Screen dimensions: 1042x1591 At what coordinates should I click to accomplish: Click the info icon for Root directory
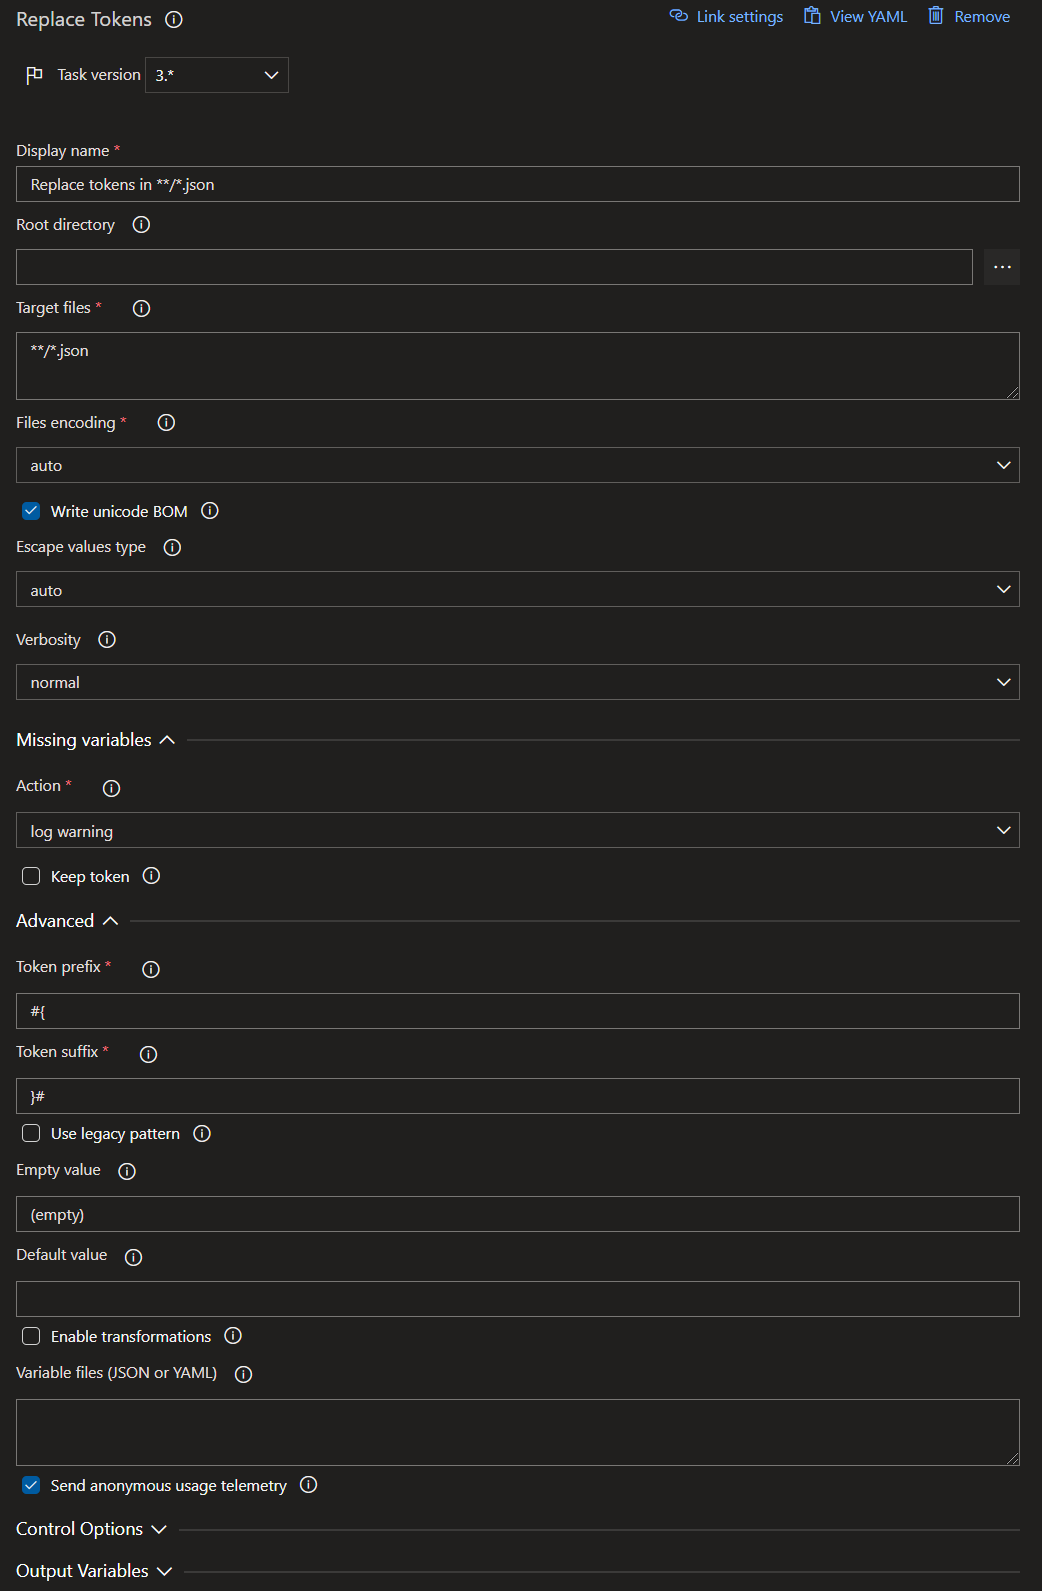140,224
